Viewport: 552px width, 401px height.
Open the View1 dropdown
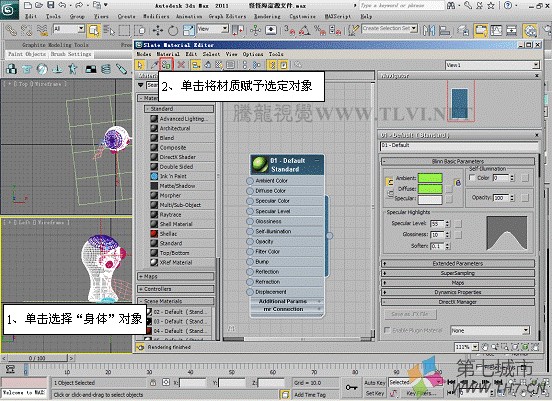tap(492, 65)
